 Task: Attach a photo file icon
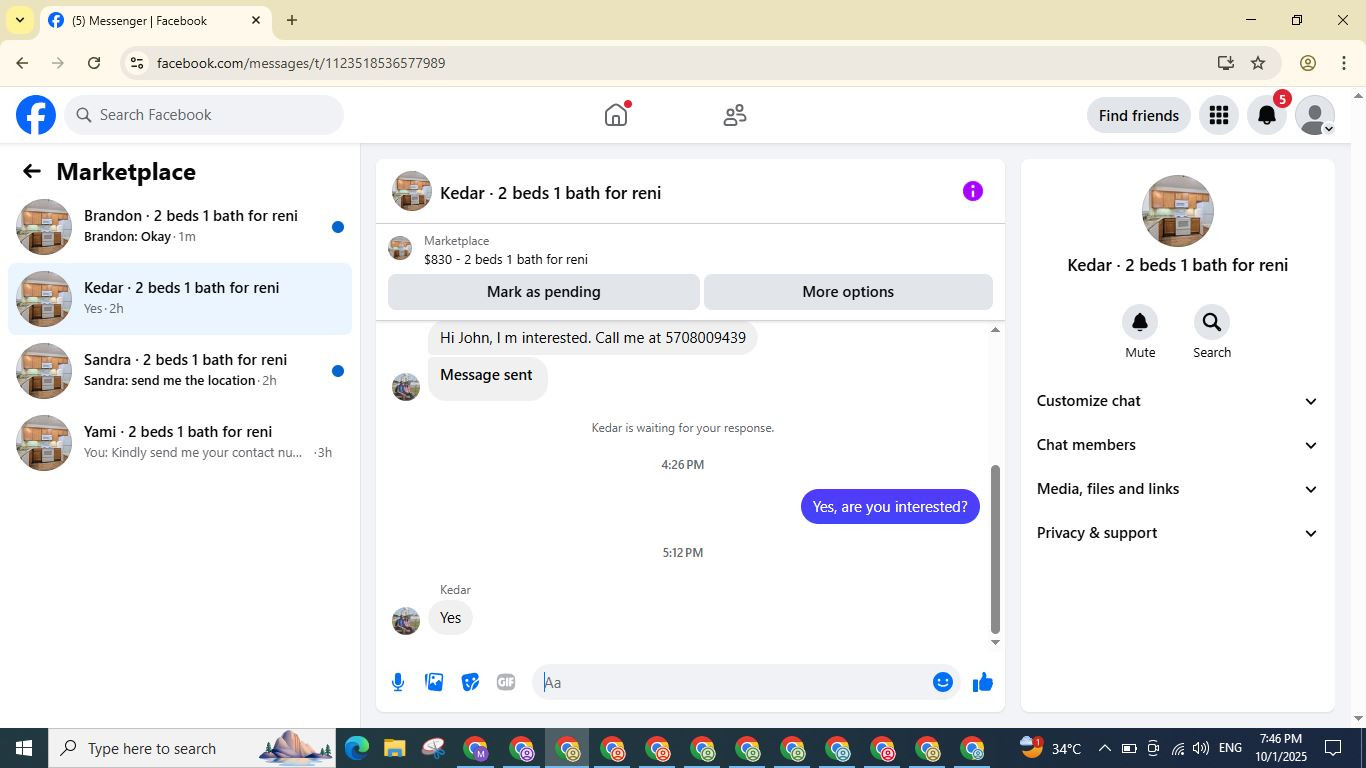click(434, 682)
